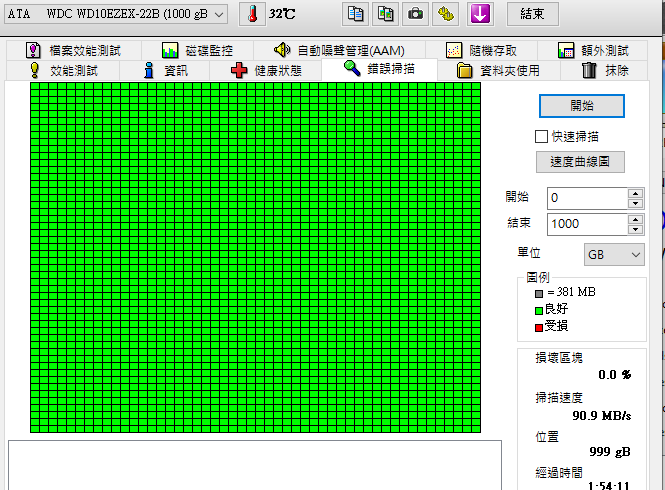
Task: Click the 掃描速度 label
Action: coord(559,398)
